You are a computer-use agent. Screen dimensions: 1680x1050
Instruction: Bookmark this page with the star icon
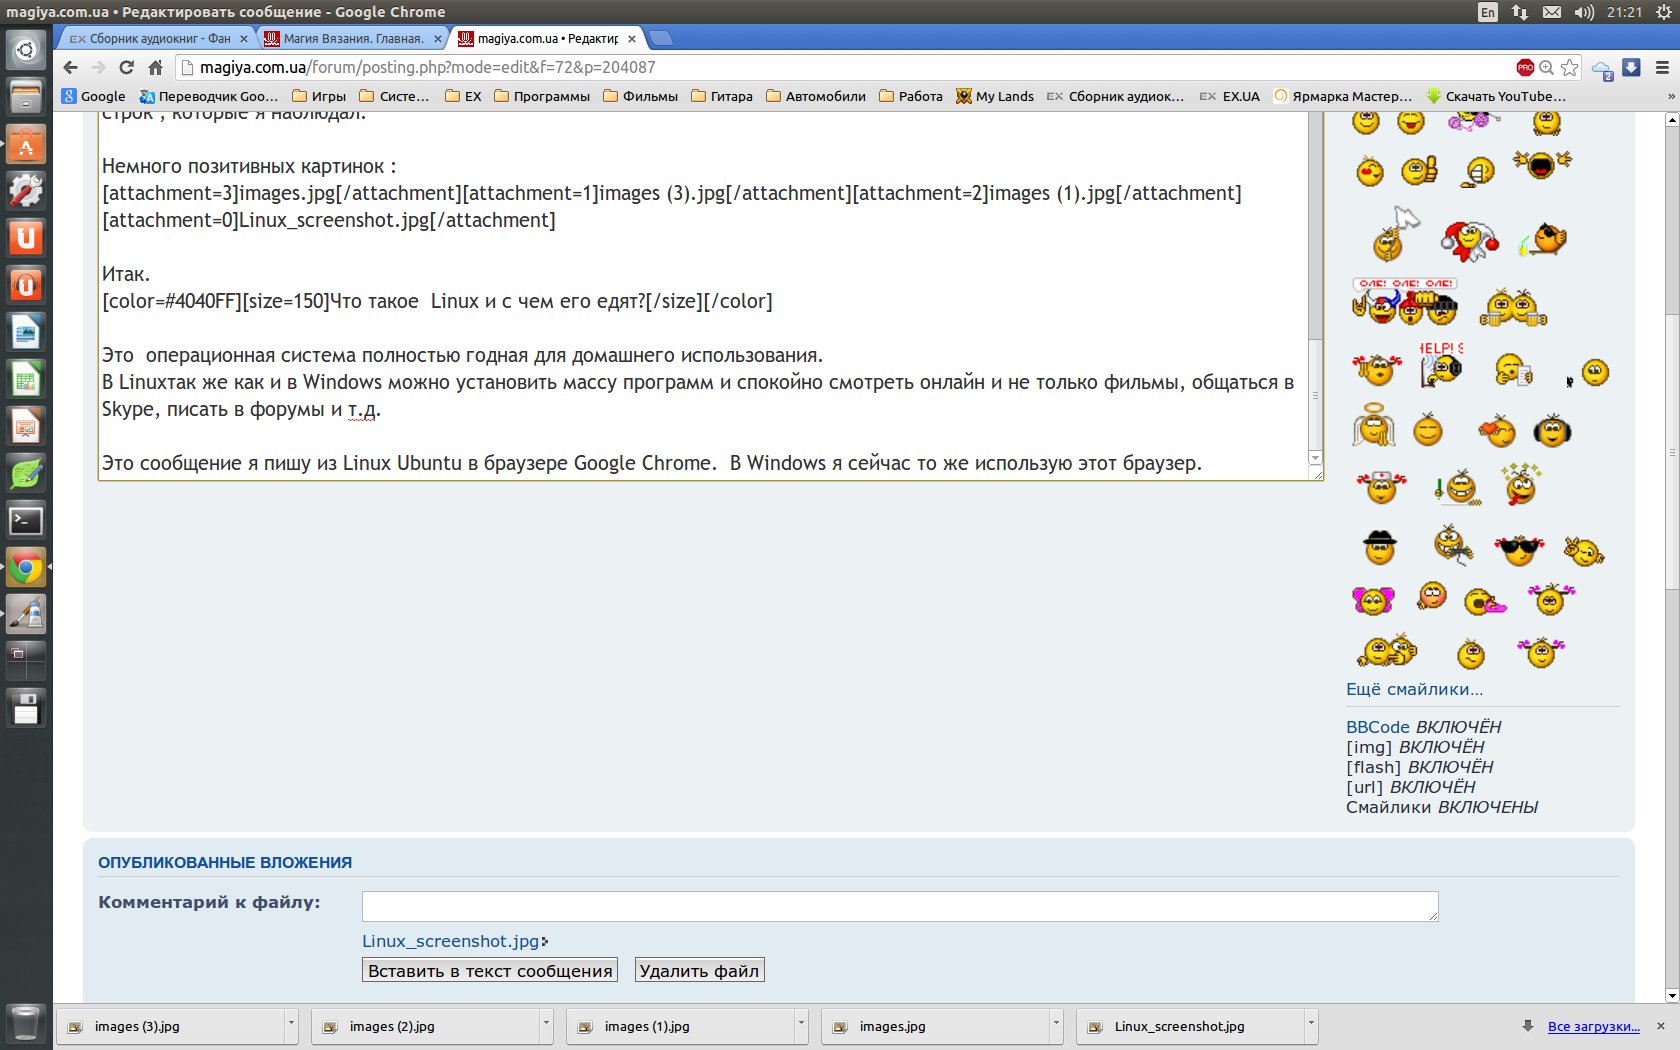click(x=1569, y=67)
